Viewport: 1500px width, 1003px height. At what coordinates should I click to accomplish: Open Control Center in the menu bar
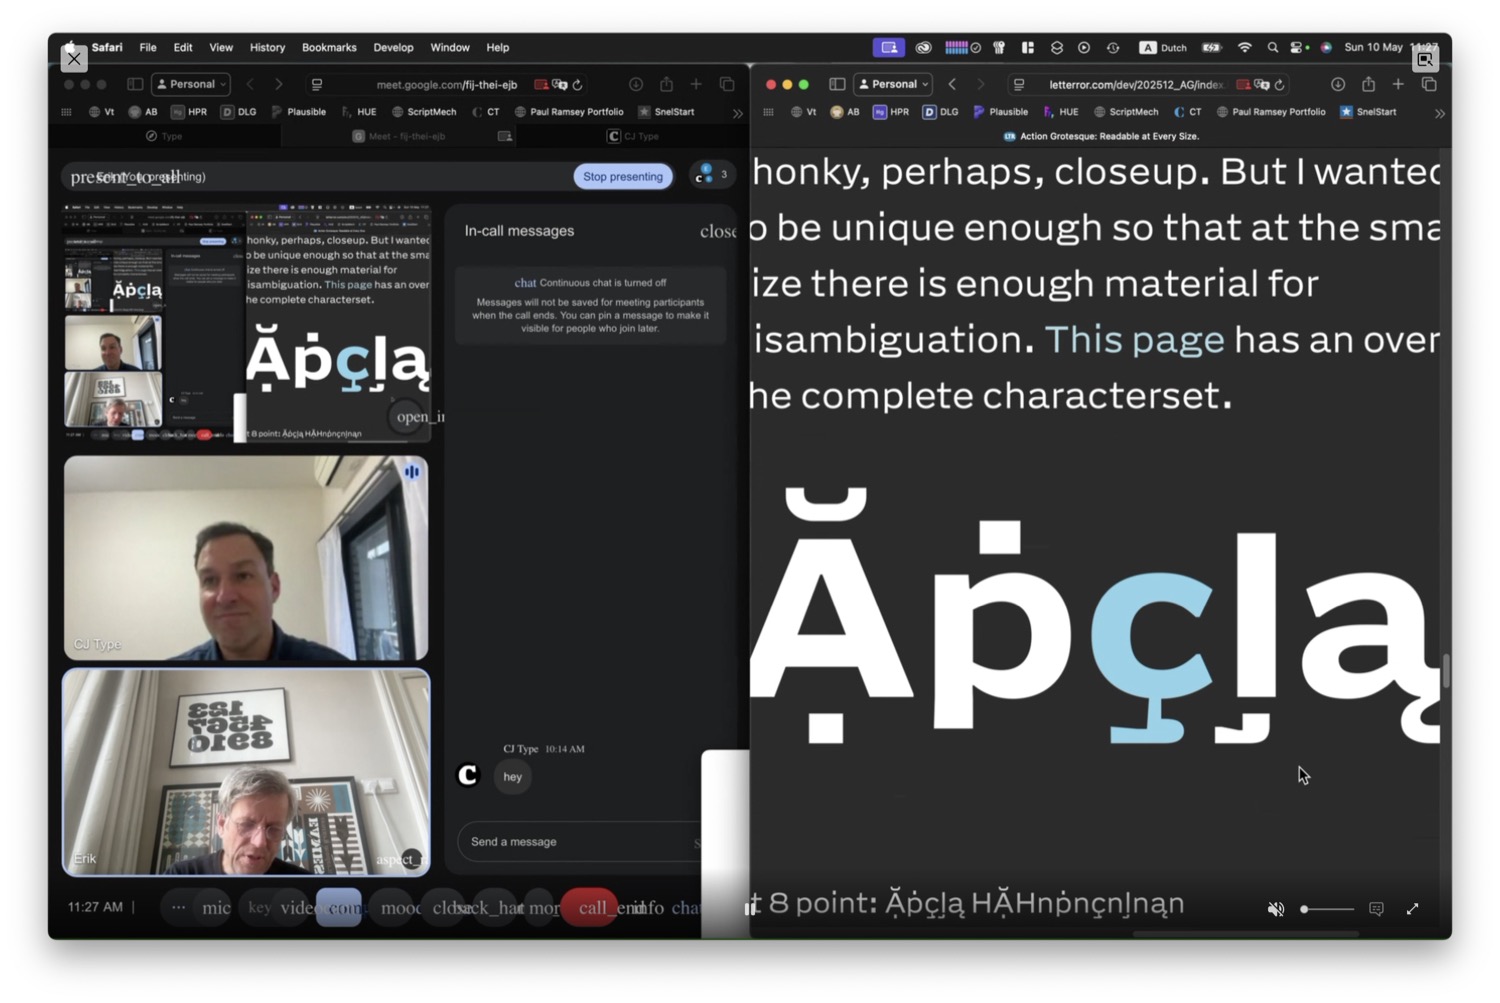1298,47
